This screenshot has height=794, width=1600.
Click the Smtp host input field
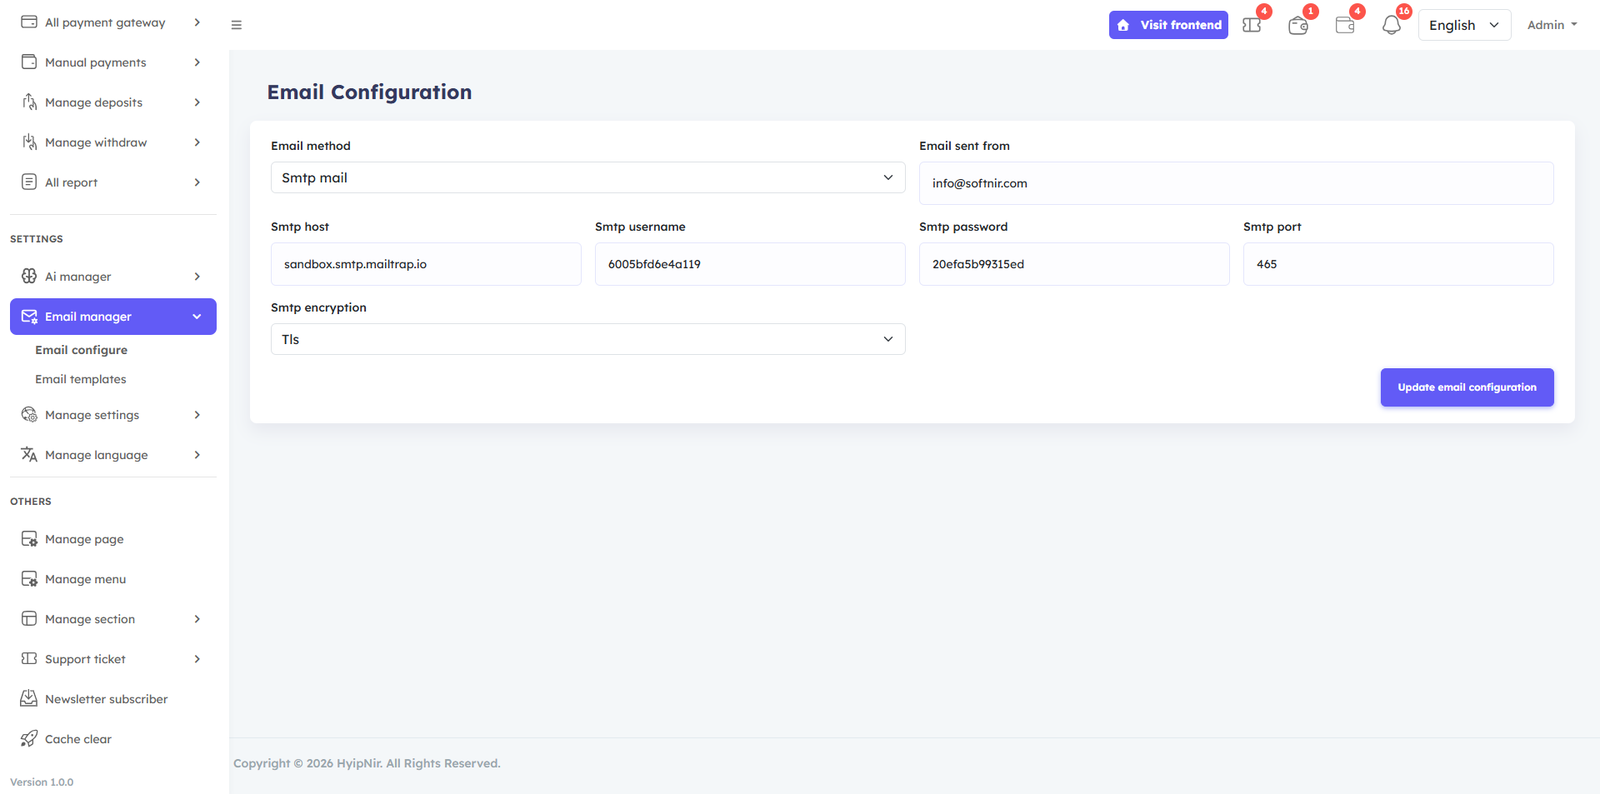coord(425,264)
